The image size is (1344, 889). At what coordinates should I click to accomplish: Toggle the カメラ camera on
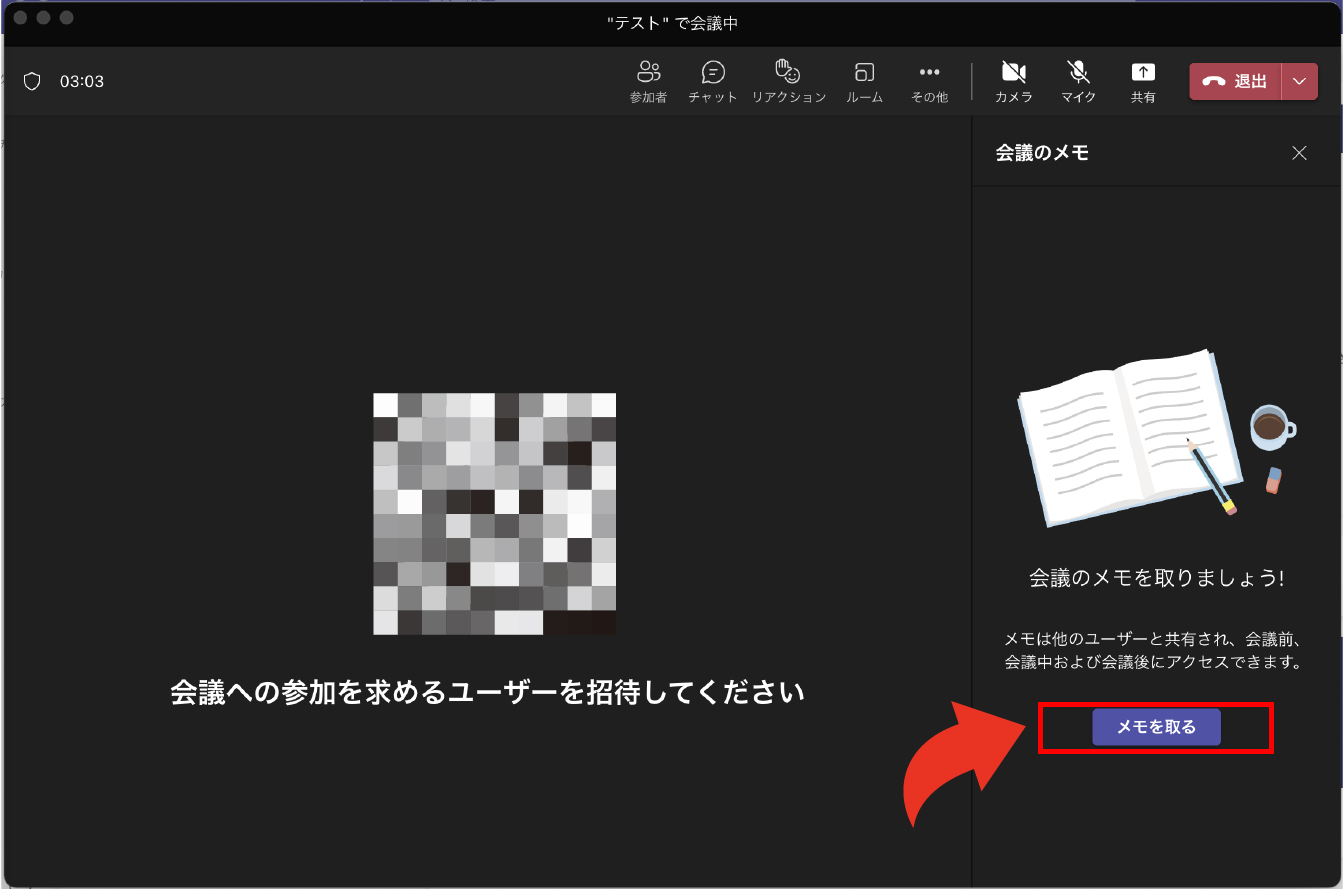(x=1014, y=81)
